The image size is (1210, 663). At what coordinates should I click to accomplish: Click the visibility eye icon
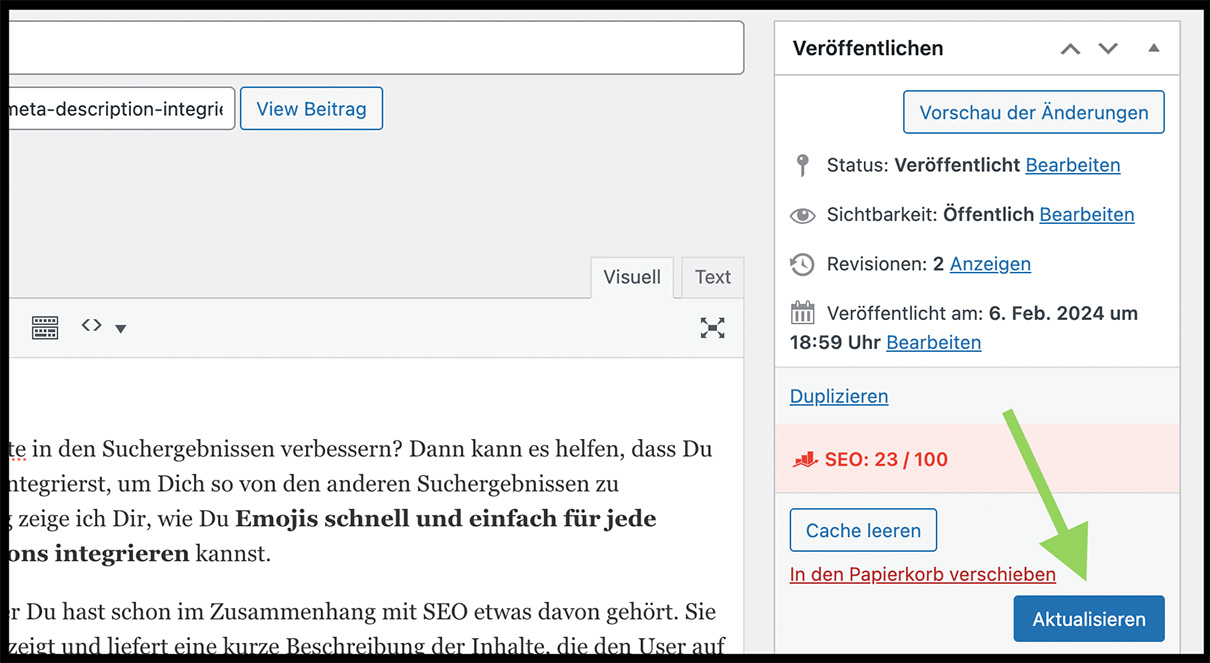click(x=802, y=215)
